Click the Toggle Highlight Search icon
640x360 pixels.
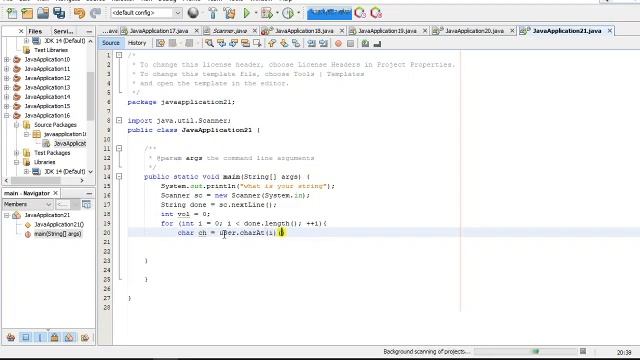coord(245,43)
